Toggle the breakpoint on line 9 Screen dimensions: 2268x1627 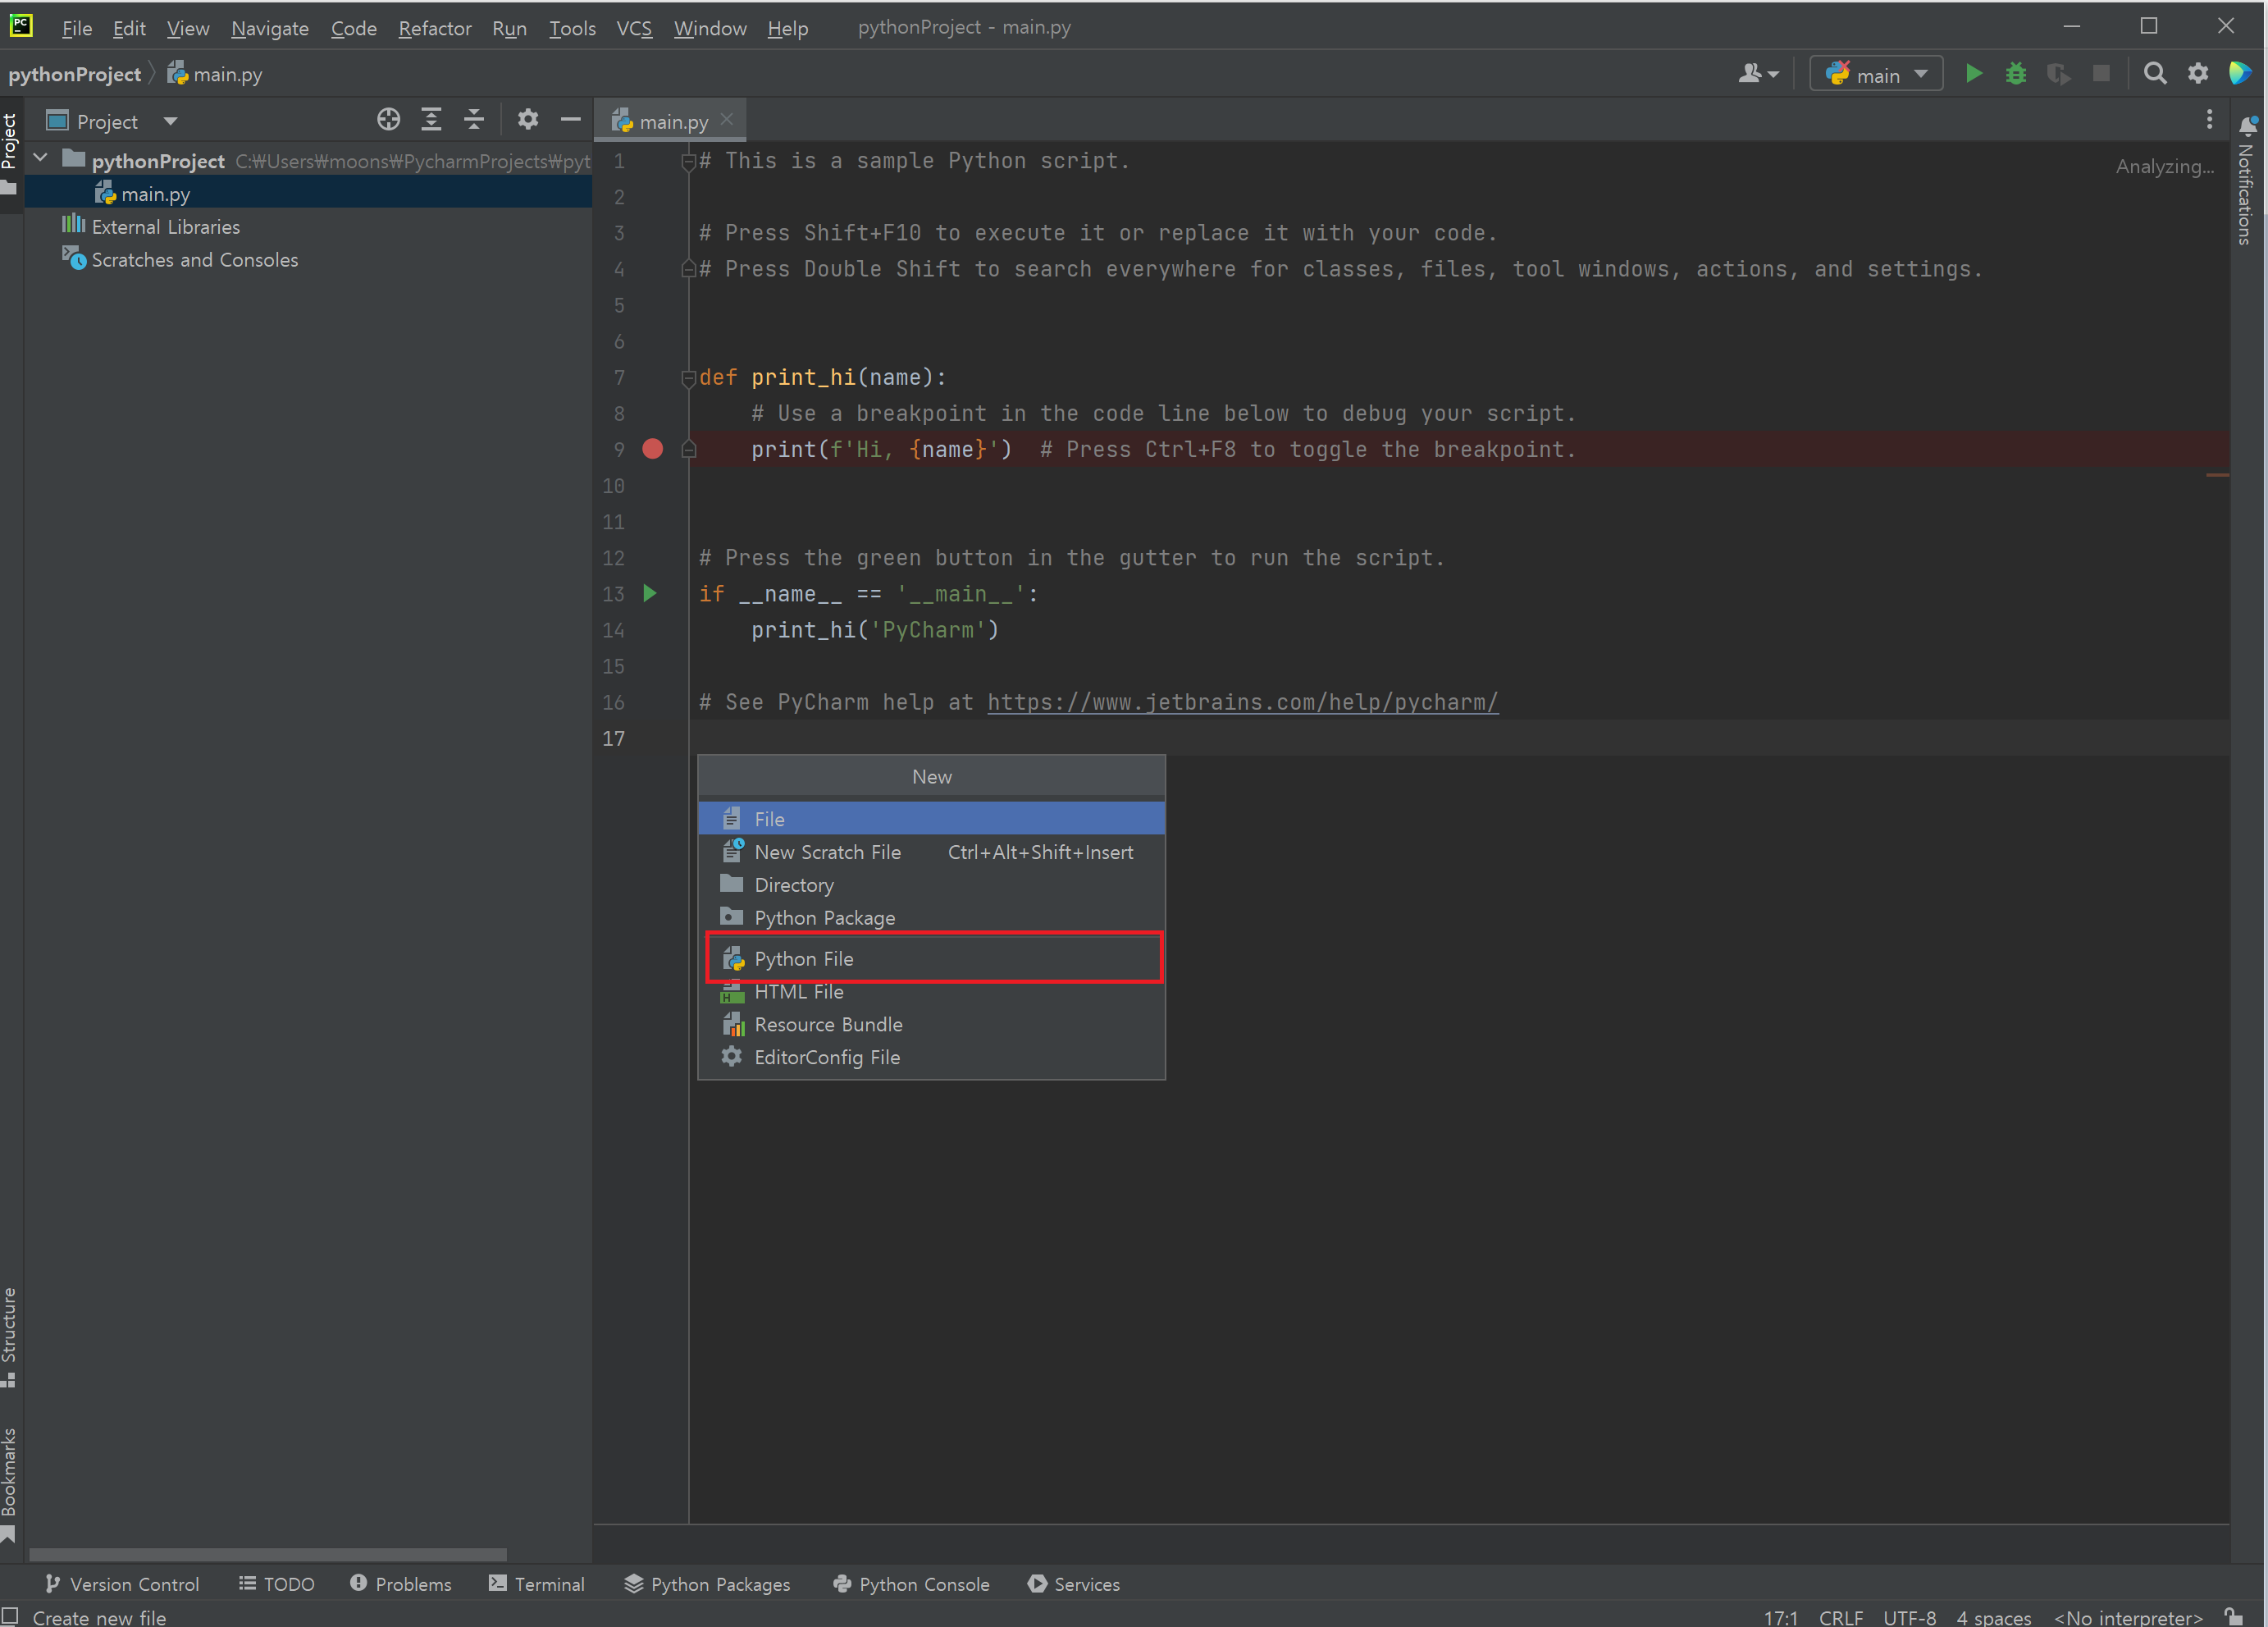(x=652, y=449)
